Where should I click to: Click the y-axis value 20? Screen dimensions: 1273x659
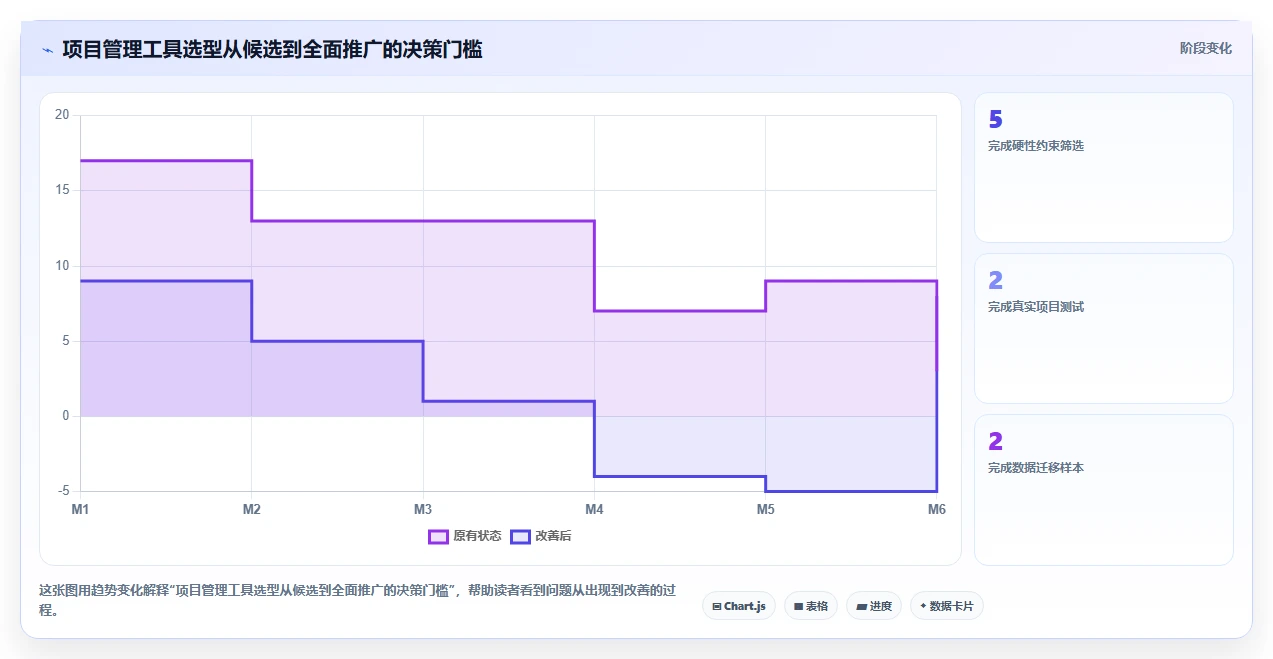[62, 115]
